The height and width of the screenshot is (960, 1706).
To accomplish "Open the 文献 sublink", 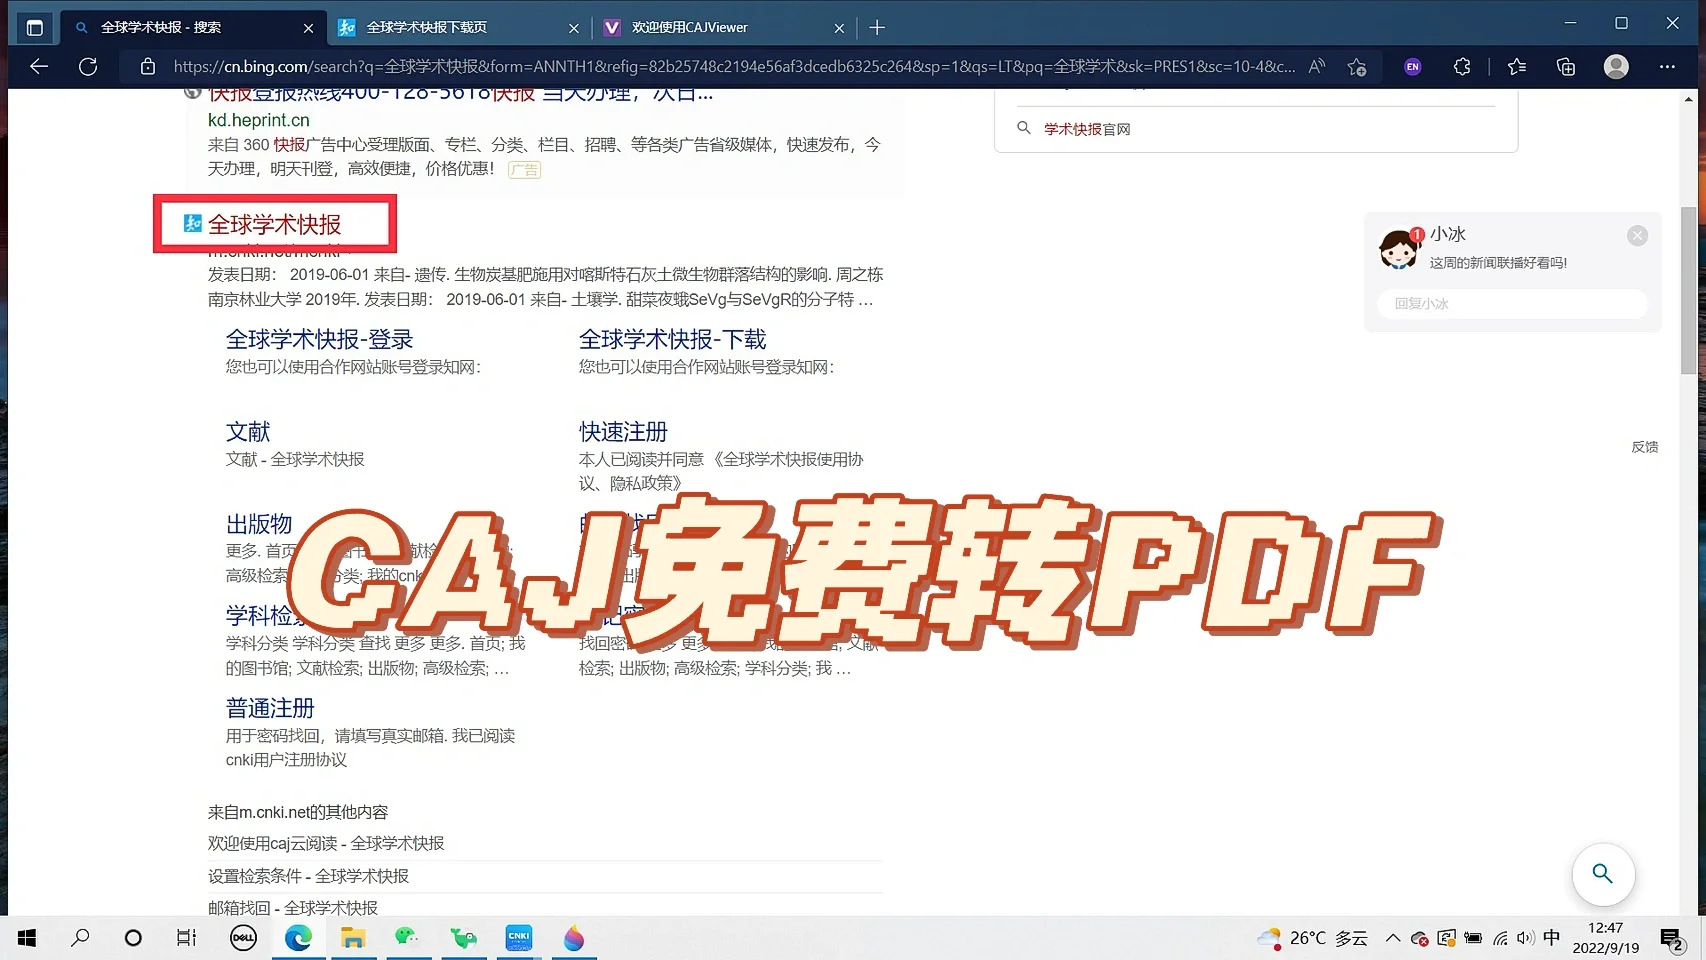I will point(248,431).
